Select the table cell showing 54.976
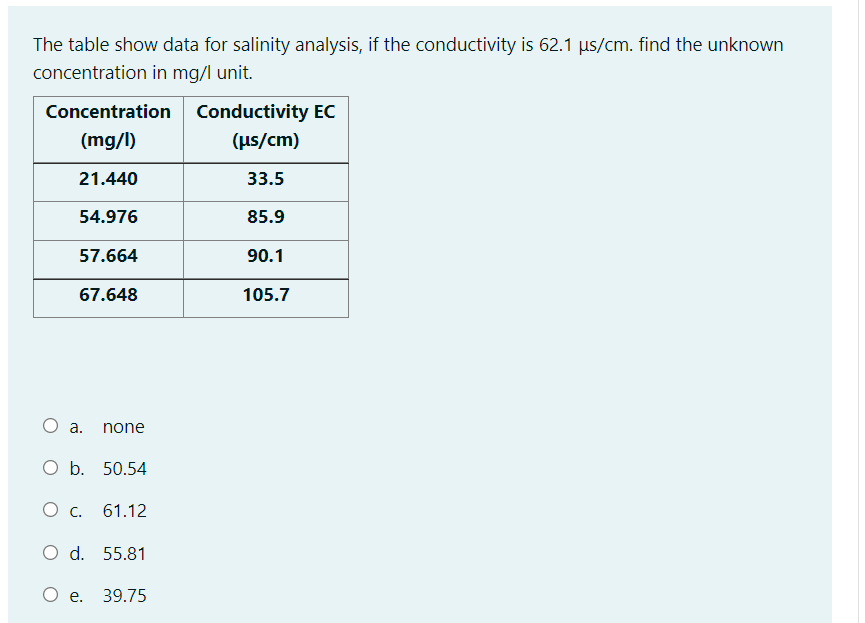The height and width of the screenshot is (623, 865). coord(107,217)
